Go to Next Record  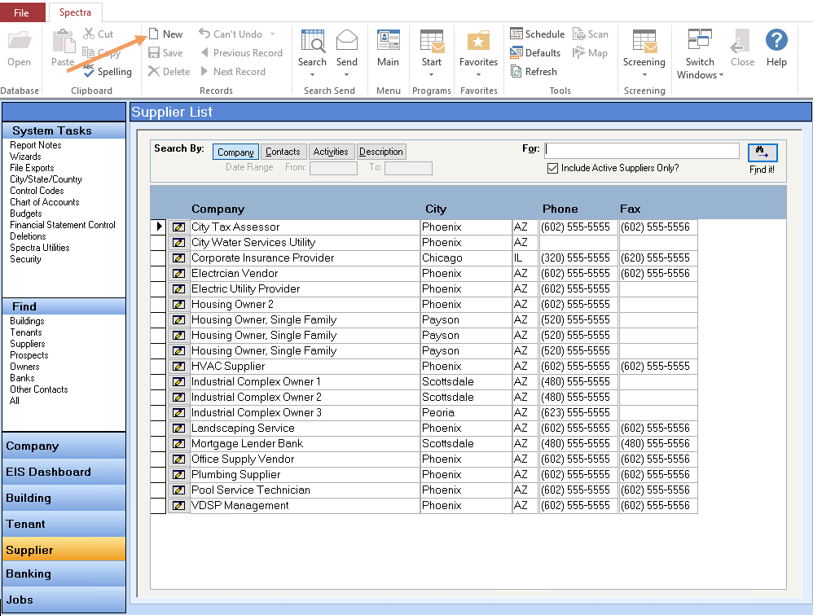click(x=233, y=71)
